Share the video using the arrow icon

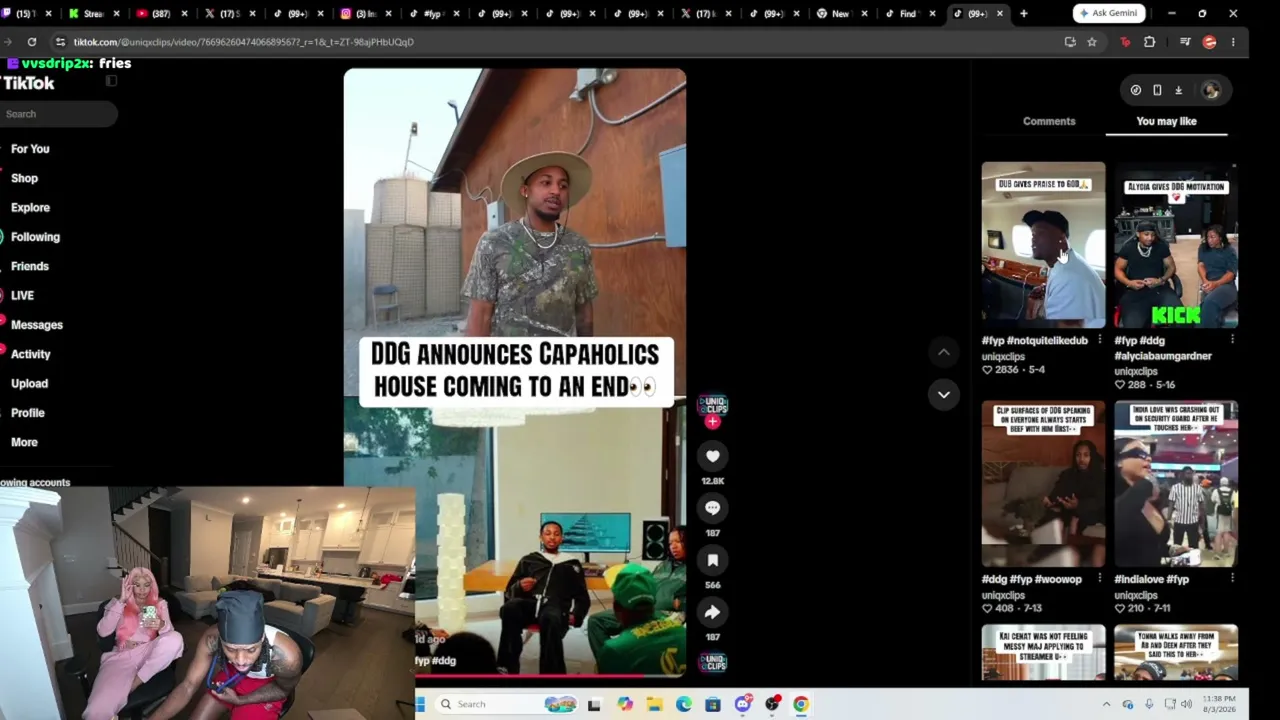(x=712, y=612)
